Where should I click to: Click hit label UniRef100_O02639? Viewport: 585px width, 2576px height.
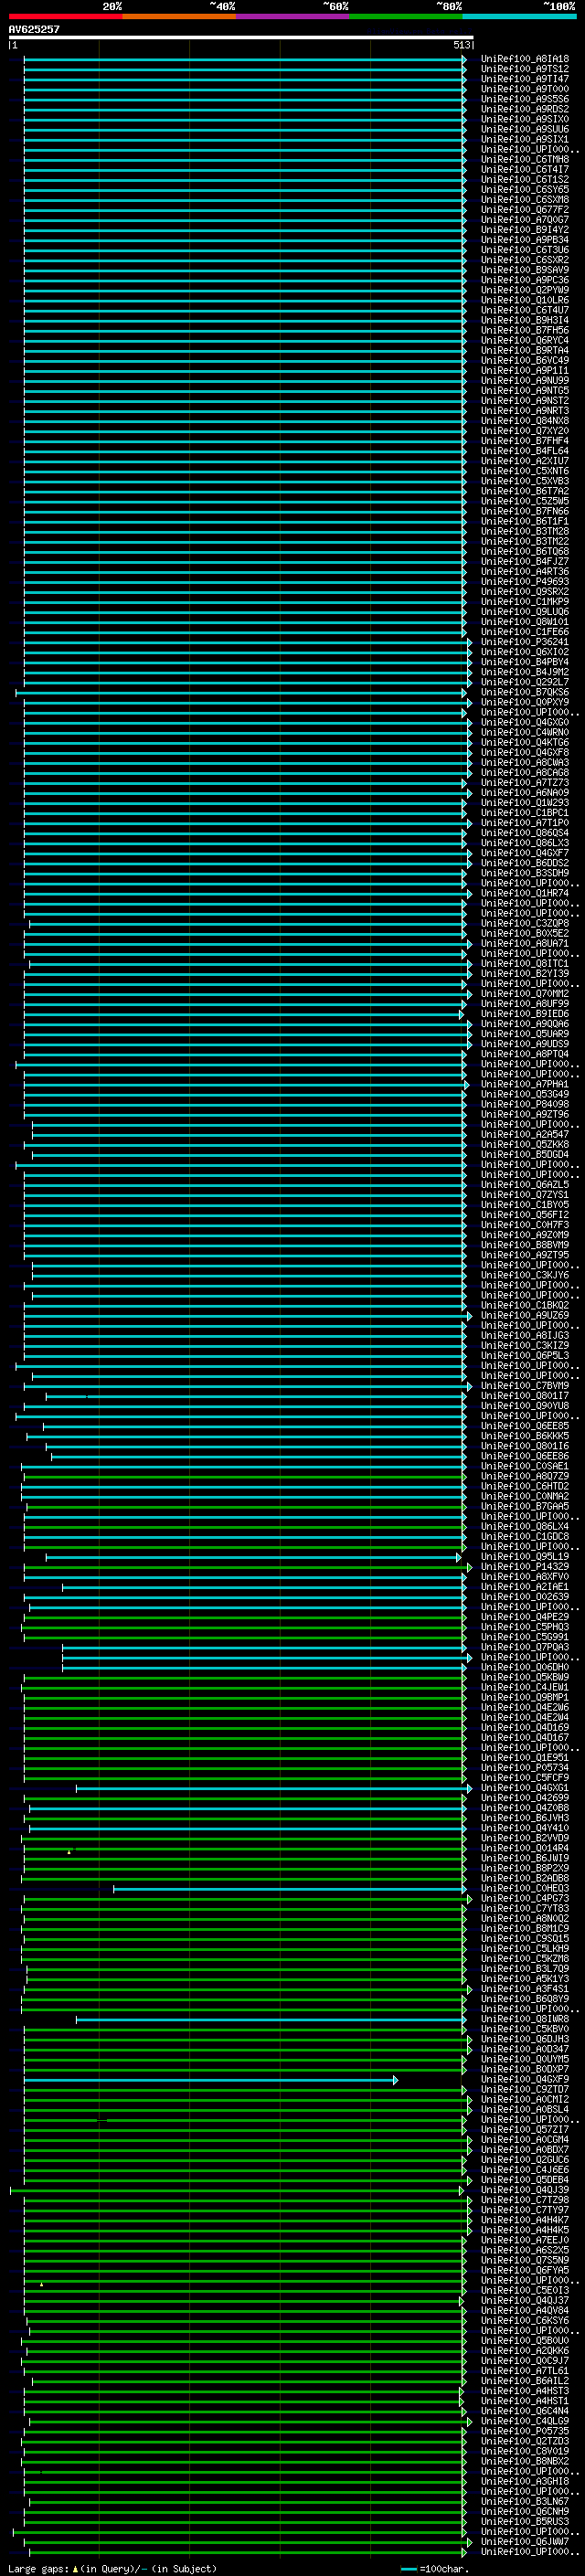525,1597
